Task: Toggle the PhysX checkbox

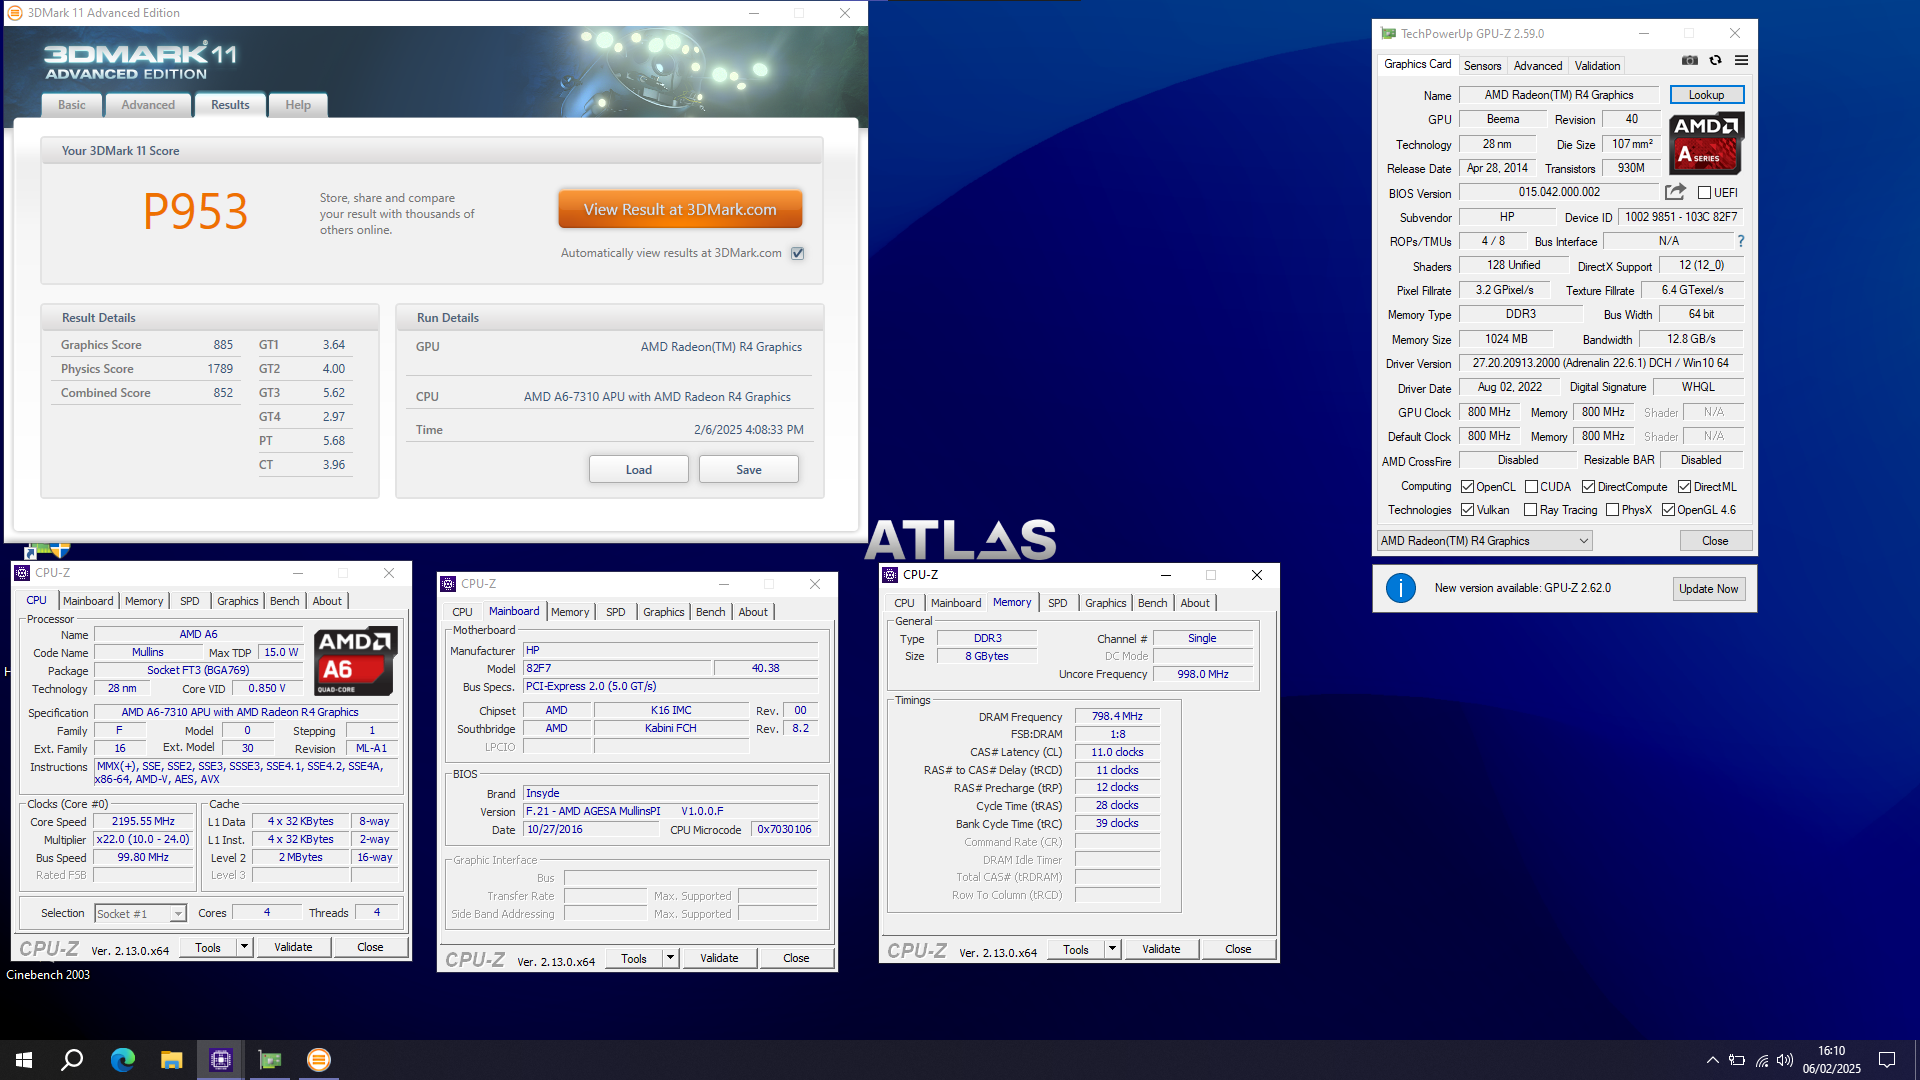Action: coord(1612,510)
